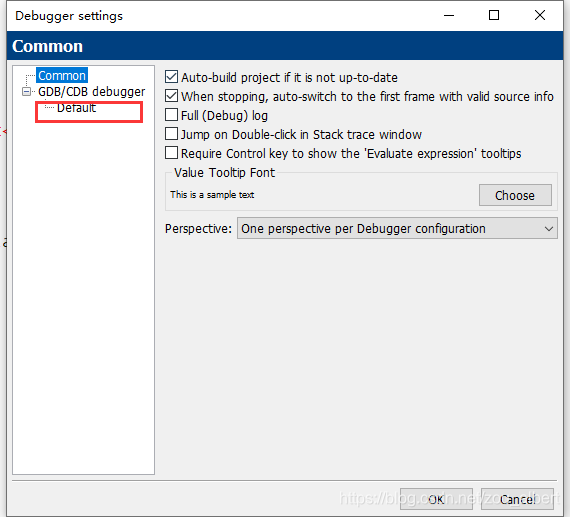Enable Jump on Double-click in Stack trace
This screenshot has height=517, width=570.
pos(171,134)
